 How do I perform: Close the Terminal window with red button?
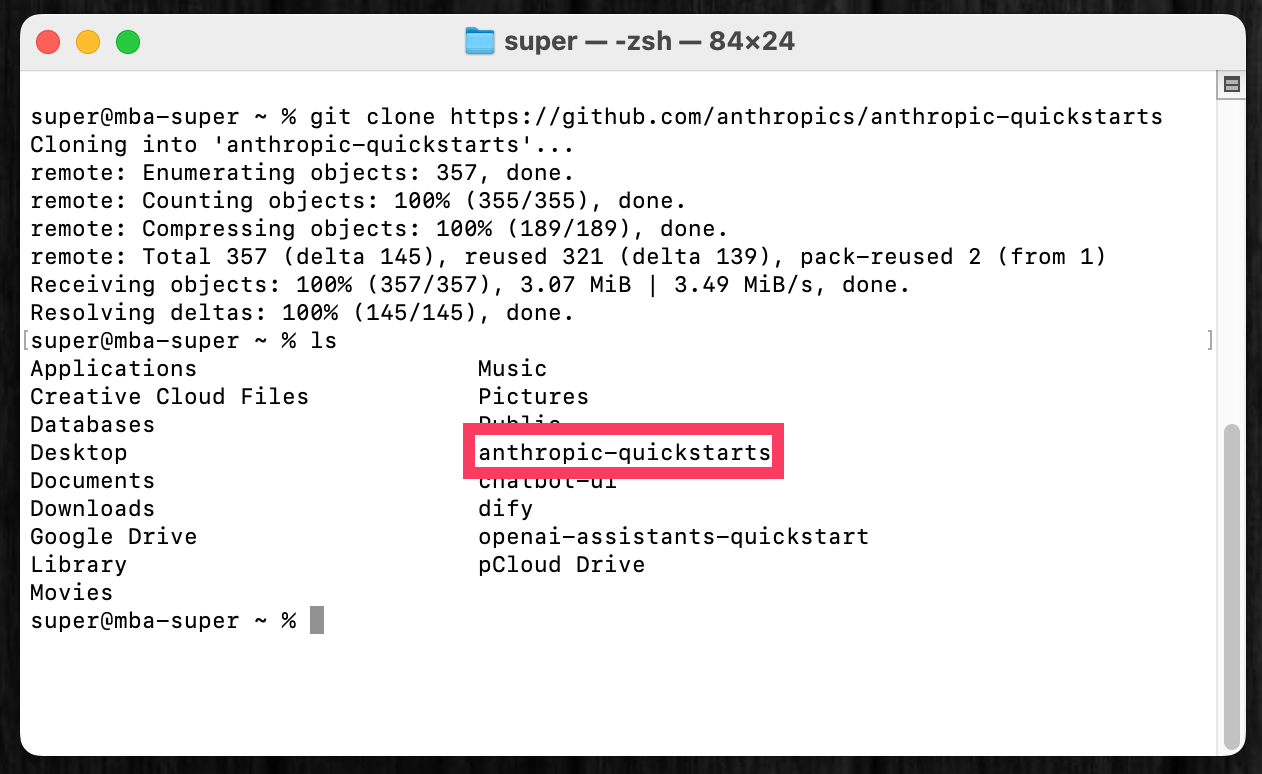point(48,42)
